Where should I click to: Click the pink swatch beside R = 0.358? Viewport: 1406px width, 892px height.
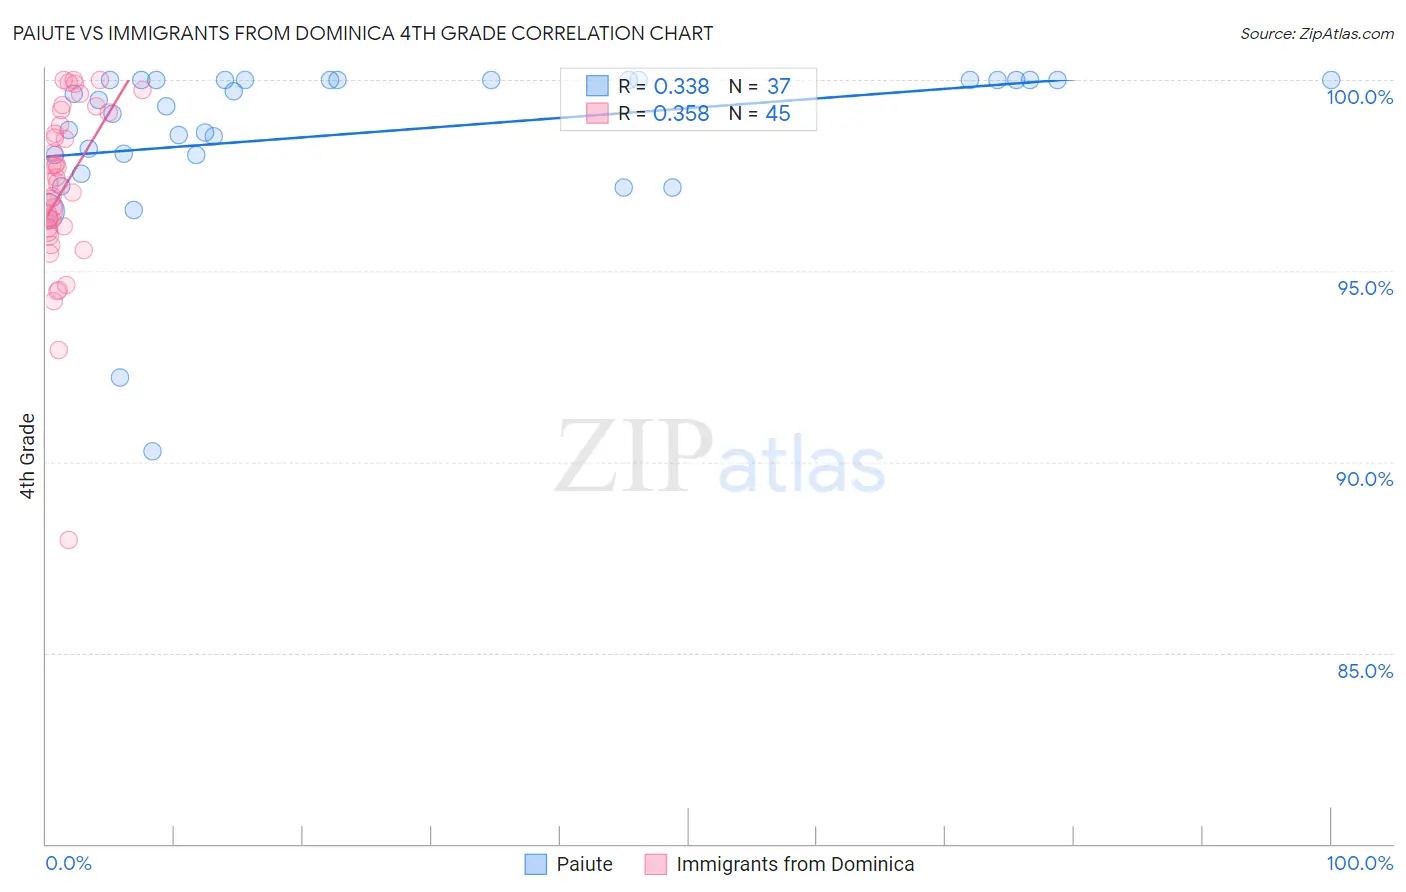point(597,113)
